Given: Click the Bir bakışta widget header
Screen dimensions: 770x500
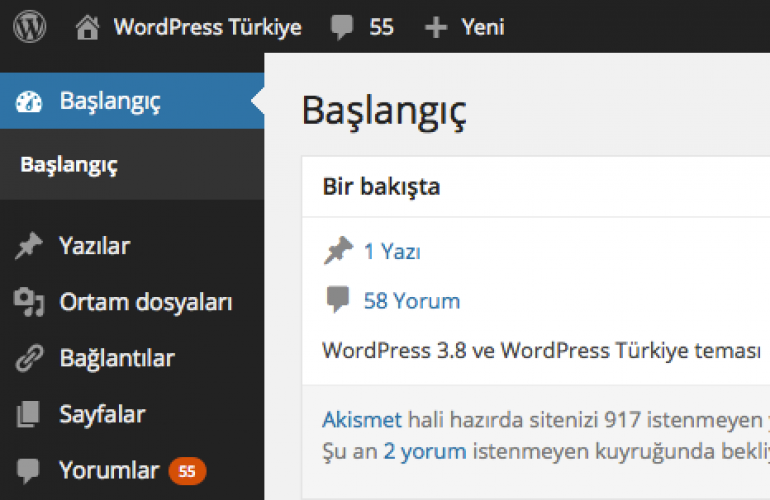Looking at the screenshot, I should 536,187.
